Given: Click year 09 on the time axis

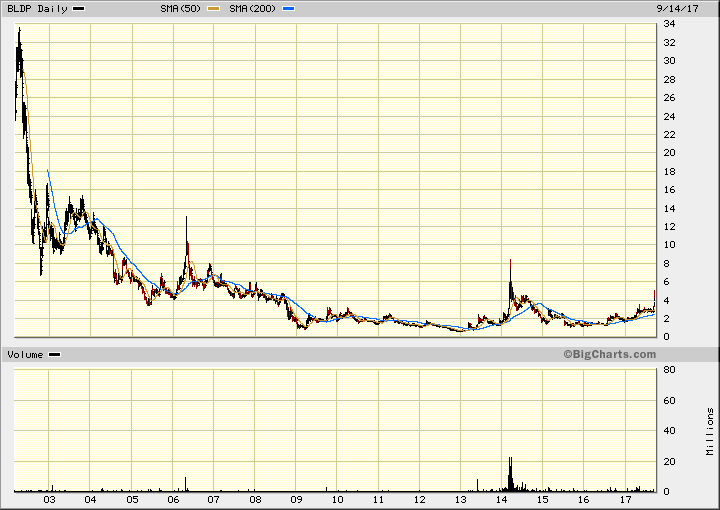Looking at the screenshot, I should coord(296,499).
